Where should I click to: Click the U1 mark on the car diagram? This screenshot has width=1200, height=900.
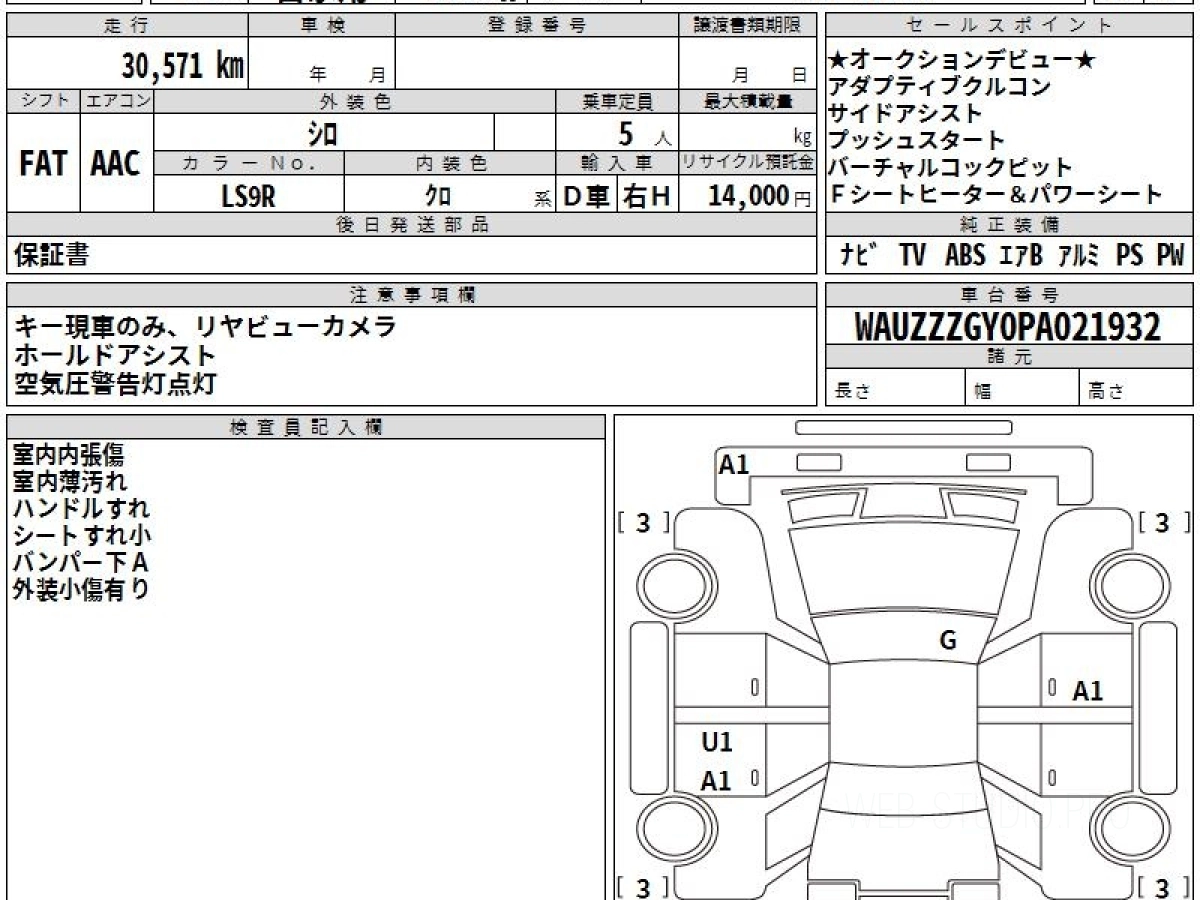717,742
